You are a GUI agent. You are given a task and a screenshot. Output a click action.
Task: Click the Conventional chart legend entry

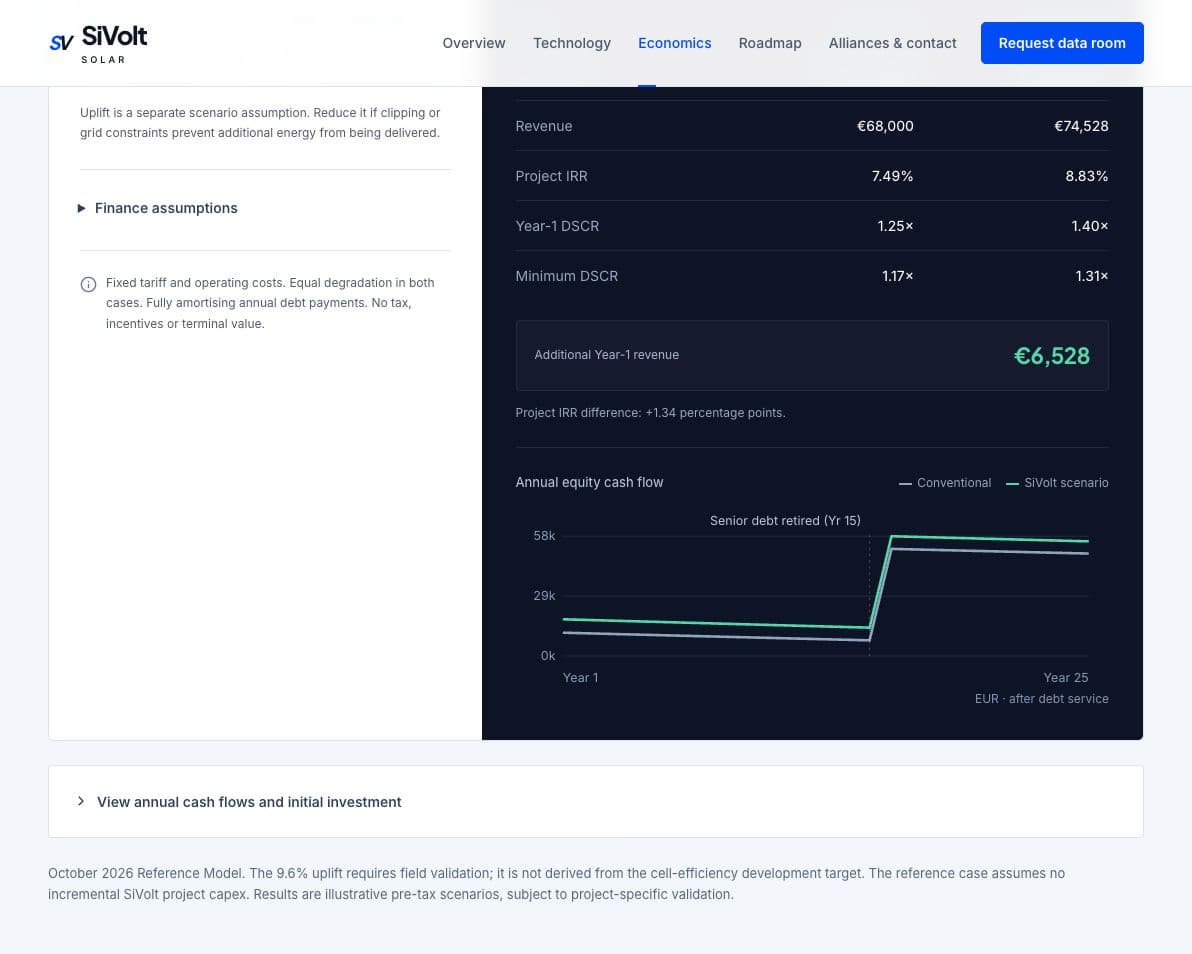(x=945, y=483)
